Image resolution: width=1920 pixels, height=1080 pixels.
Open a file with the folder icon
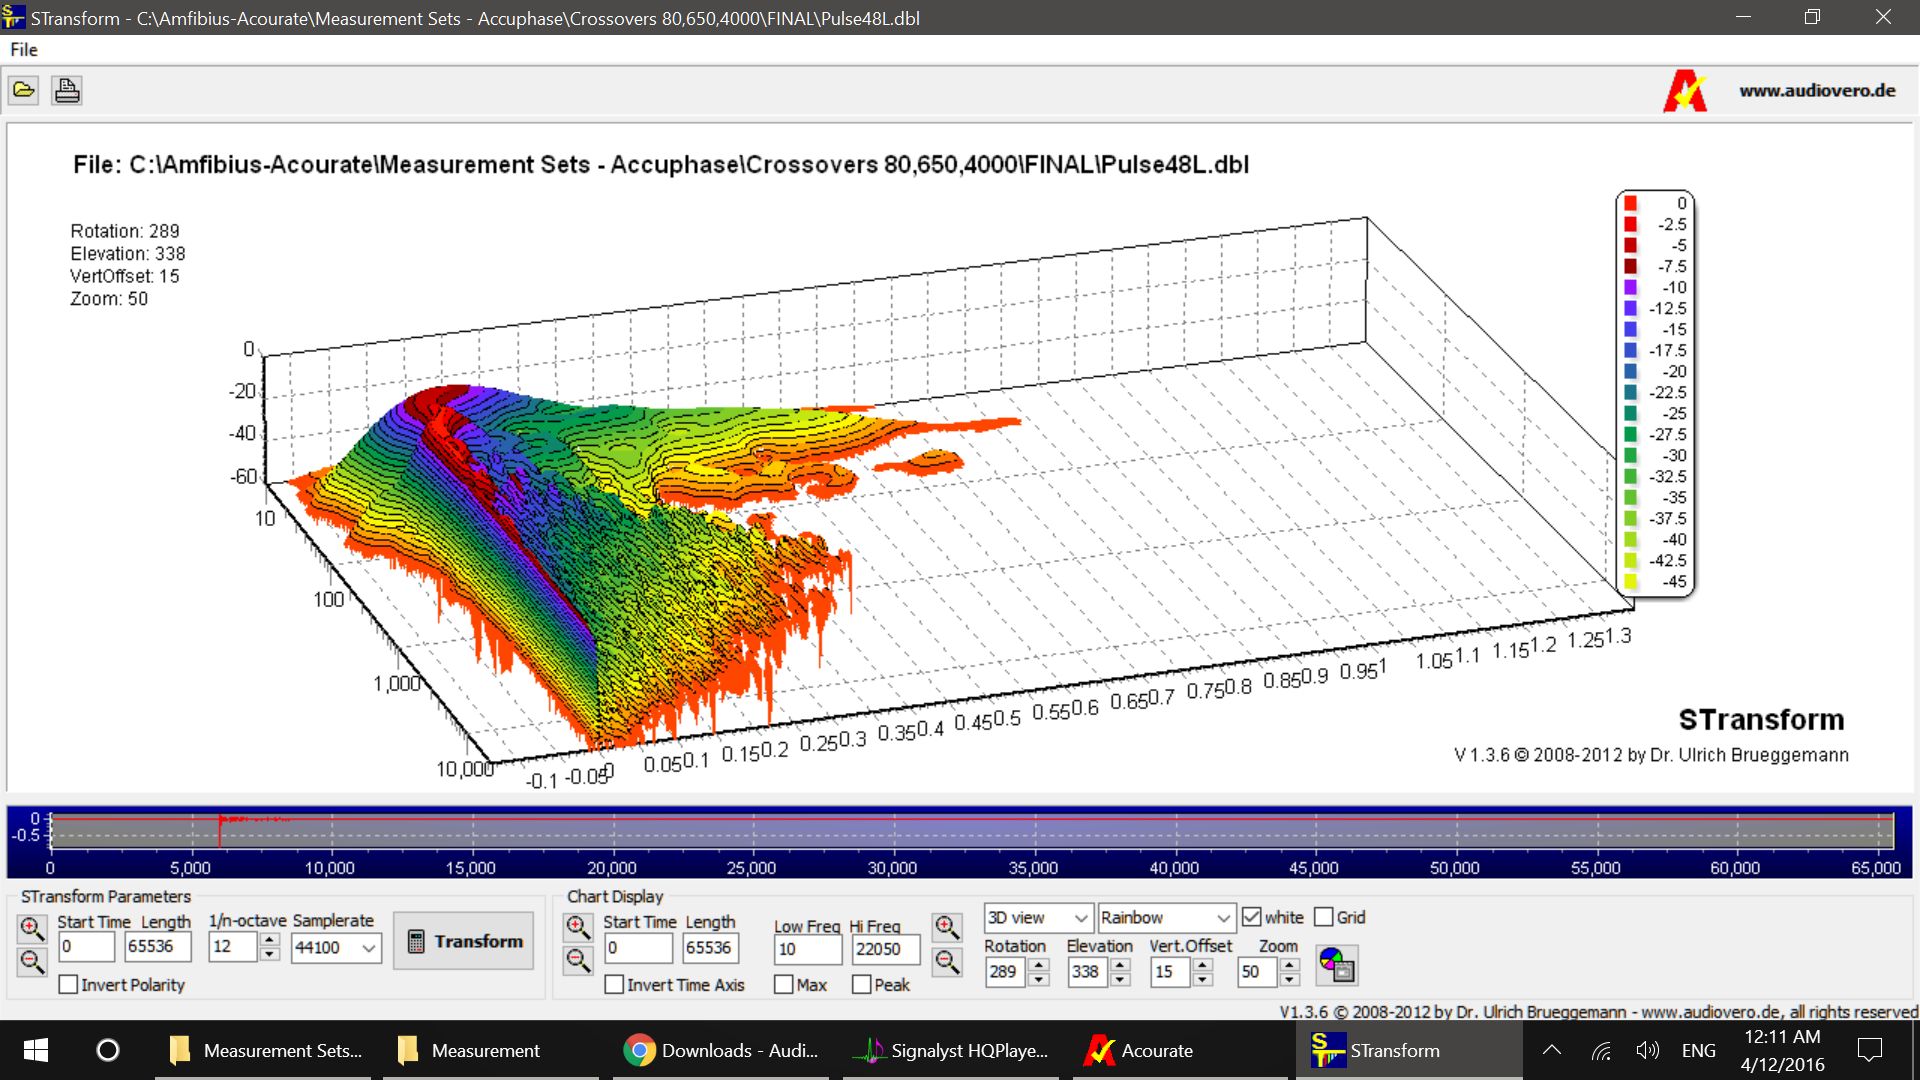coord(24,90)
